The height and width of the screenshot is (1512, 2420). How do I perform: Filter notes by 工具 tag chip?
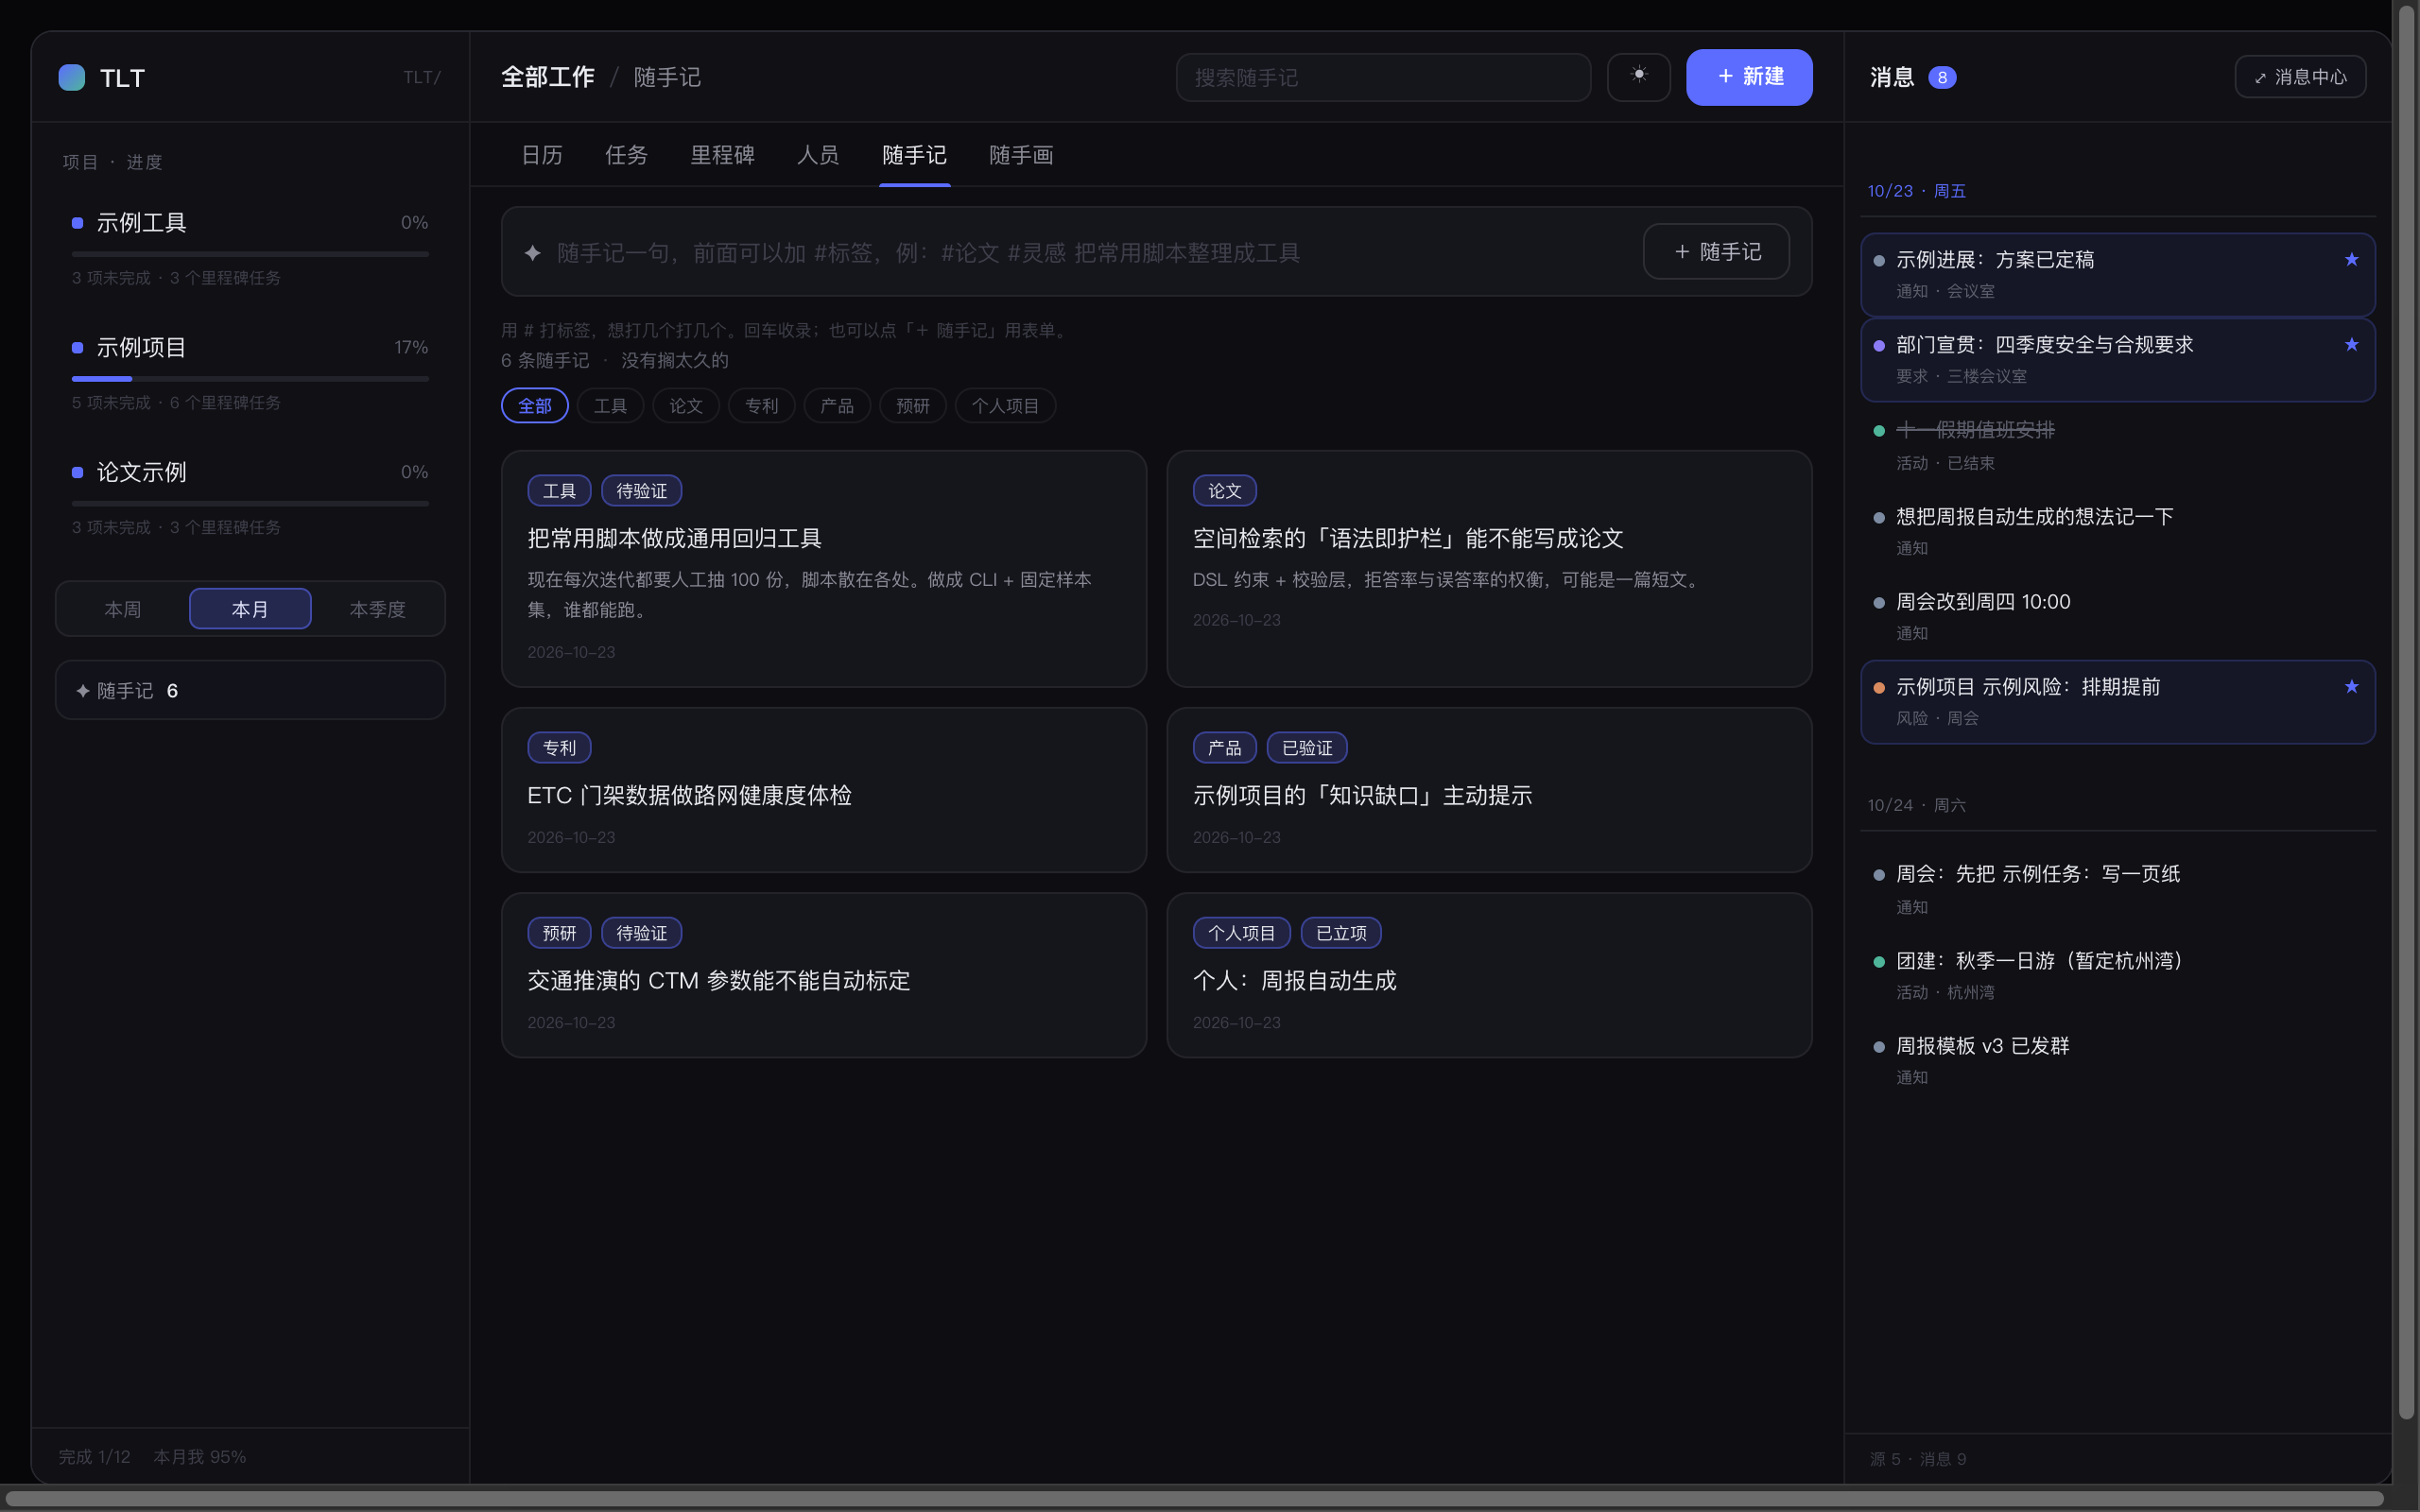tap(610, 406)
